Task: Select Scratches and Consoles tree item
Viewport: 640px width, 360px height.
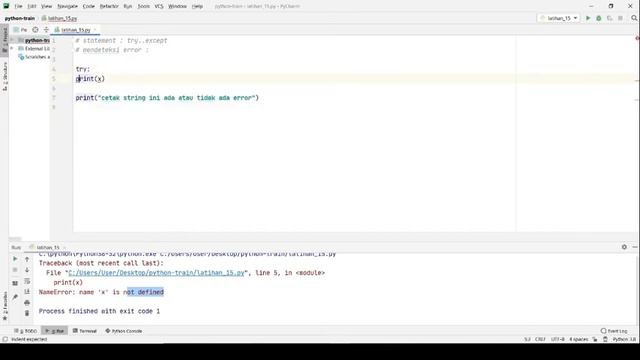Action: [35, 57]
